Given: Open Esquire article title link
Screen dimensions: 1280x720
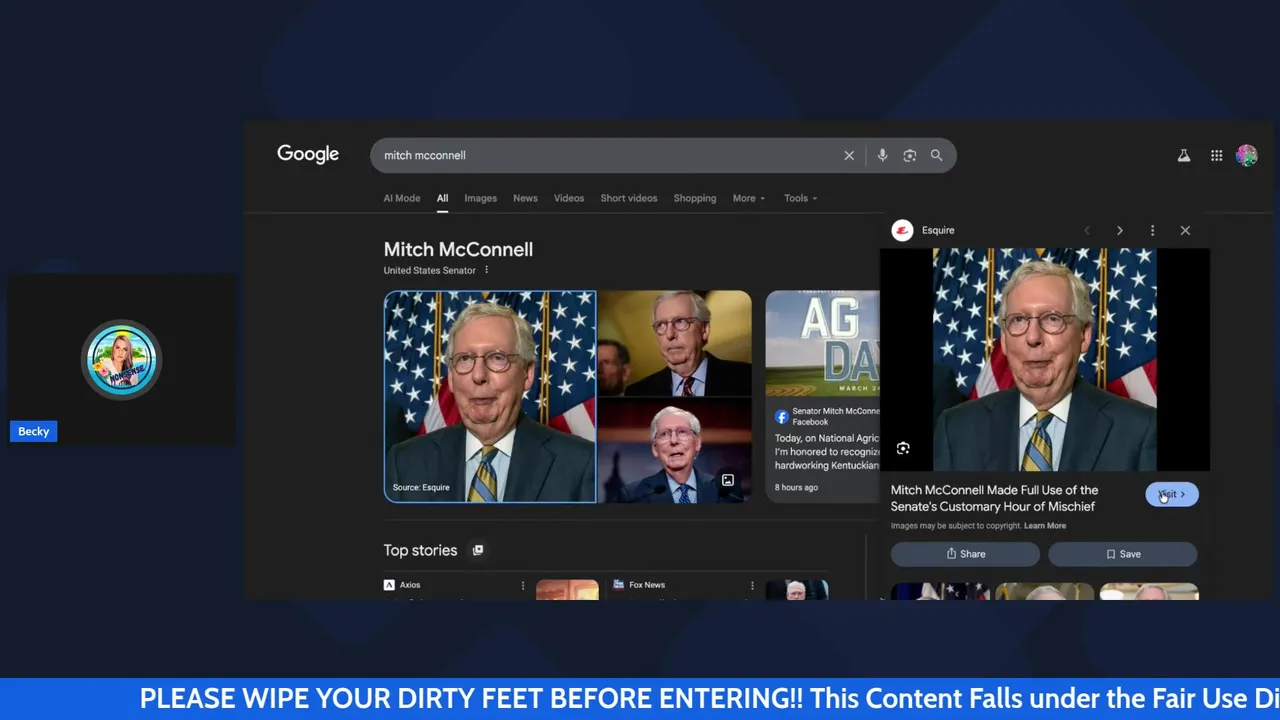Looking at the screenshot, I should (995, 498).
